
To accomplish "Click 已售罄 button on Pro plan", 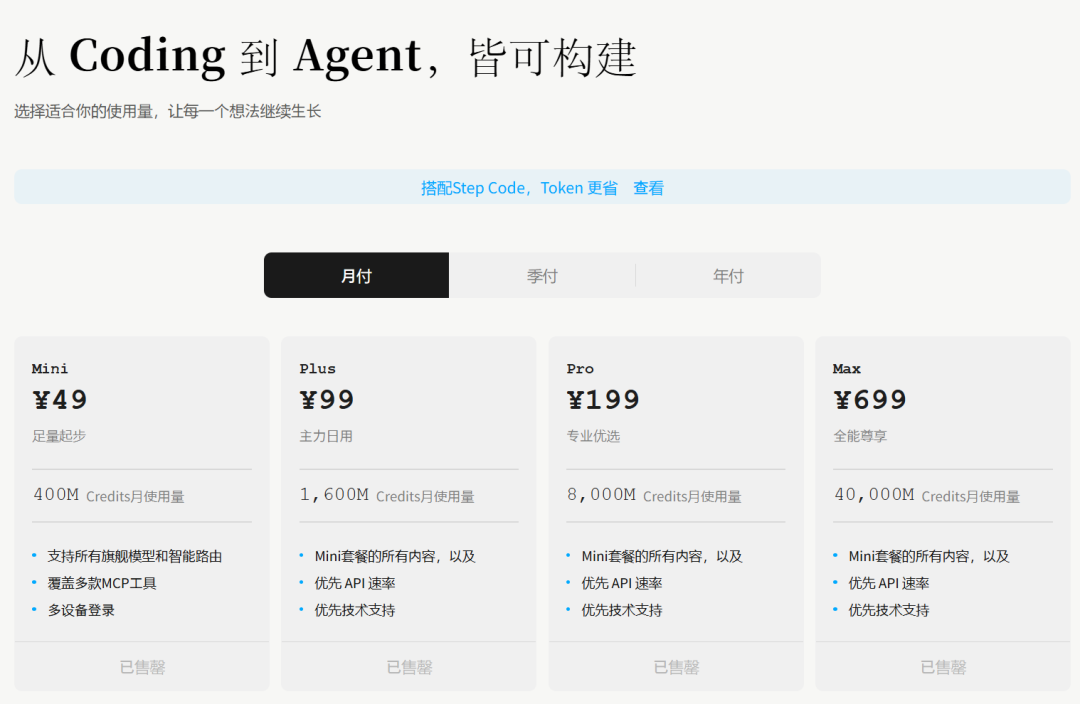I will point(676,667).
